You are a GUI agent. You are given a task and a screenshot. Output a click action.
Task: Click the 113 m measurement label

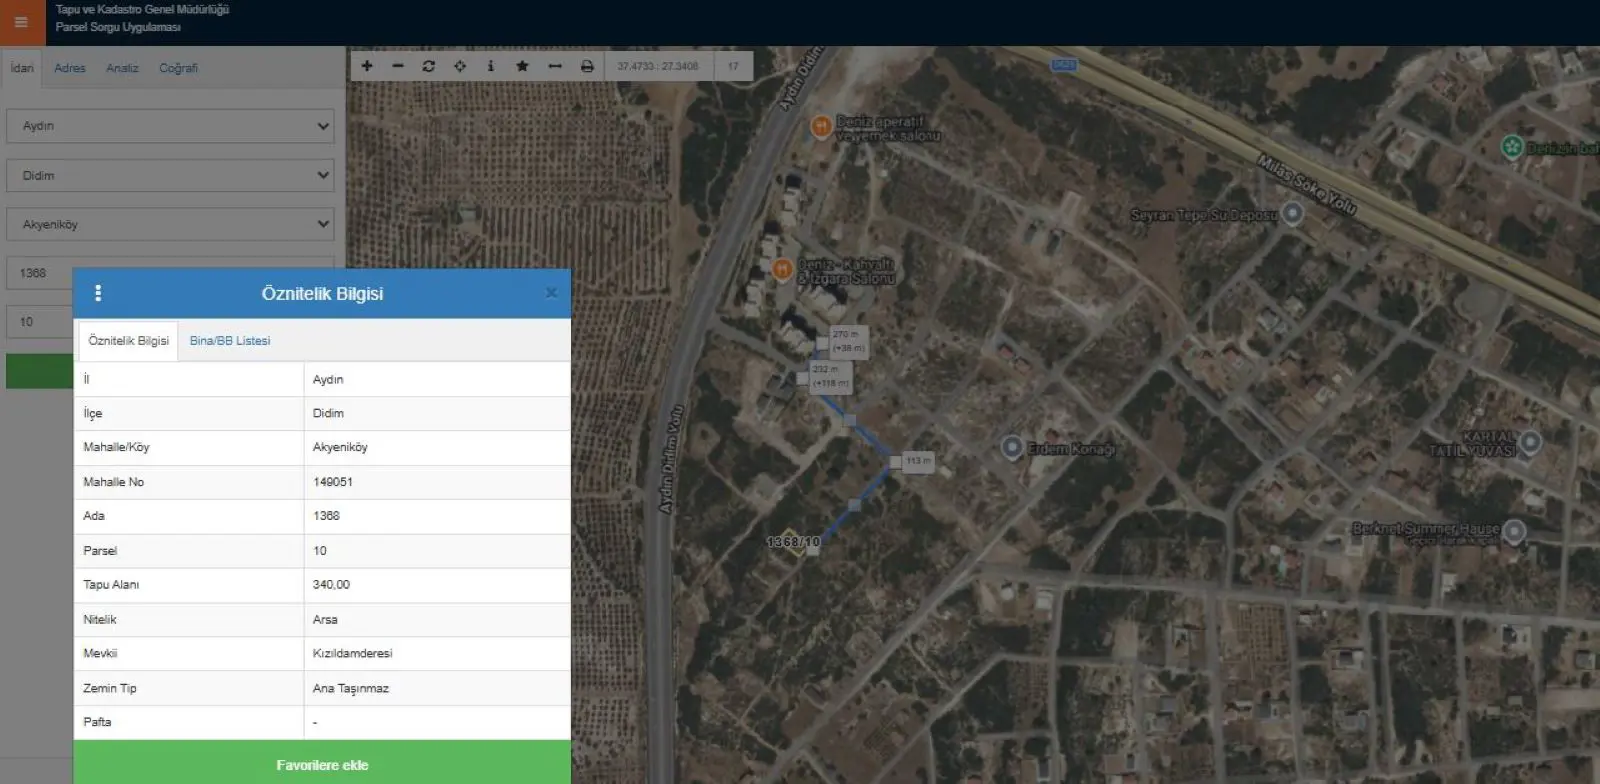click(x=918, y=461)
